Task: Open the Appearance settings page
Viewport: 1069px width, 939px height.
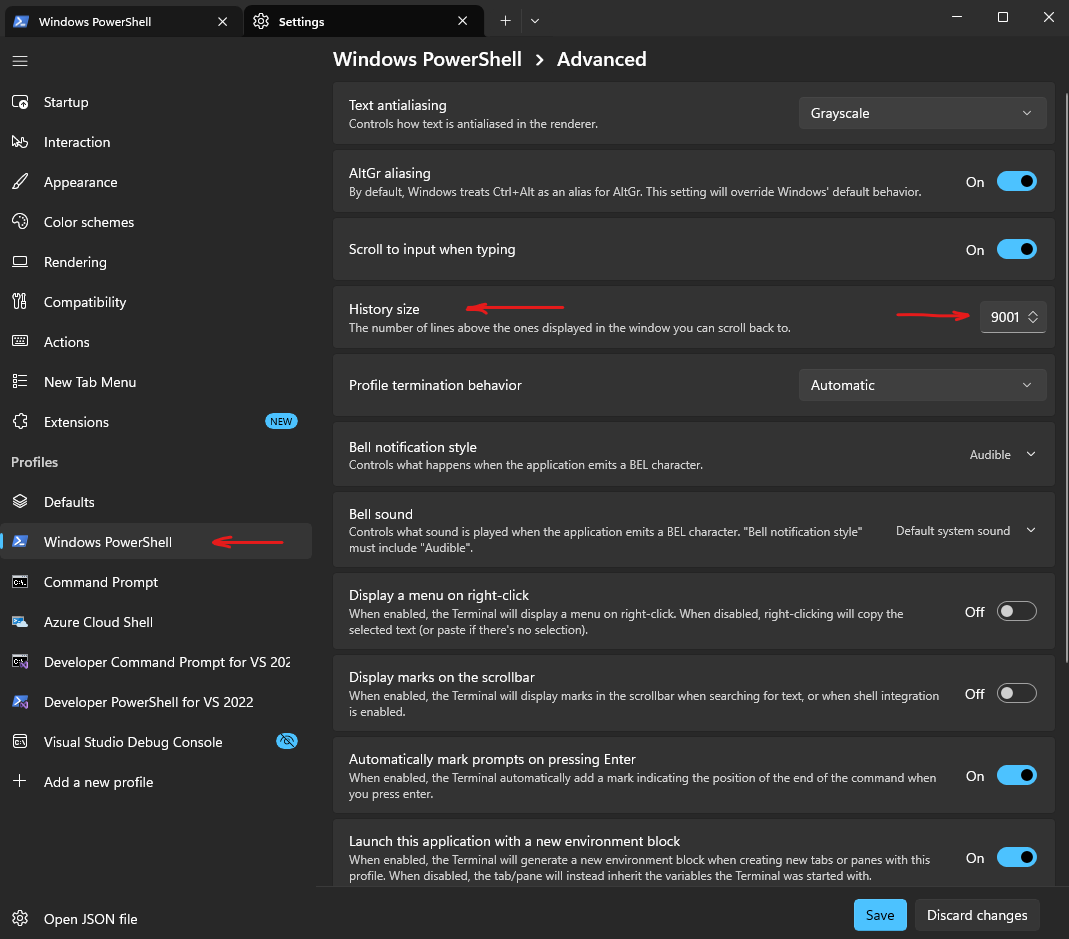Action: tap(157, 182)
